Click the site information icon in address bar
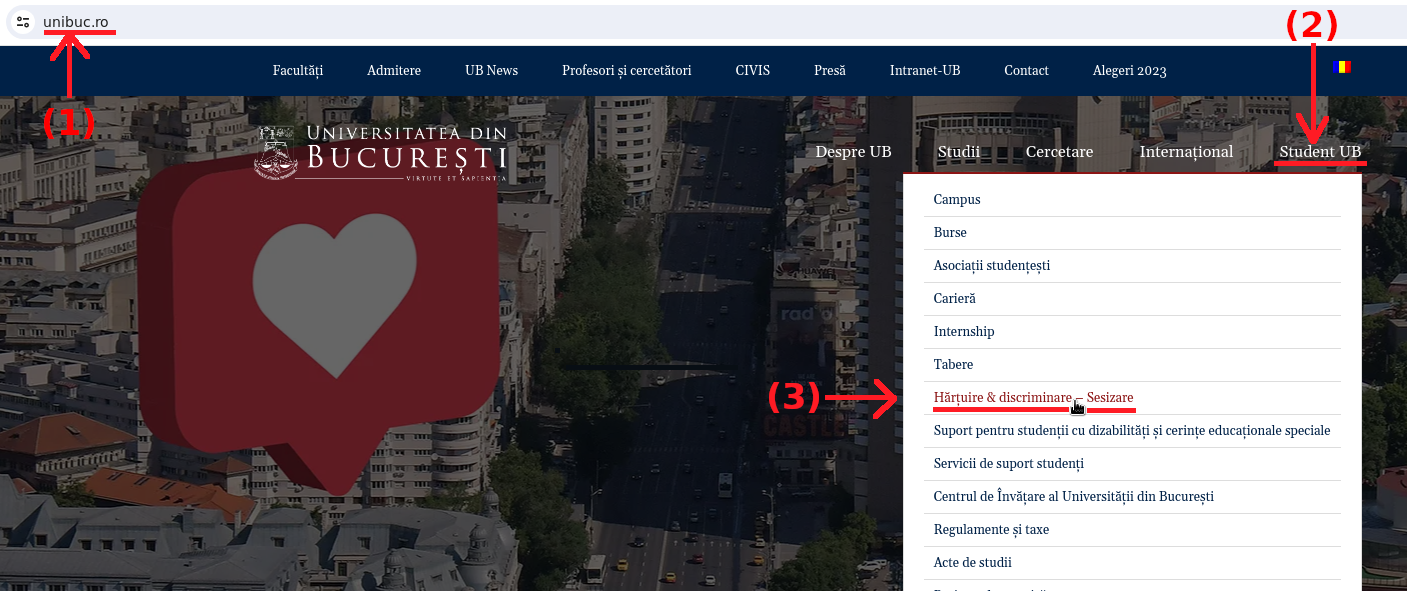1407x591 pixels. pyautogui.click(x=23, y=22)
